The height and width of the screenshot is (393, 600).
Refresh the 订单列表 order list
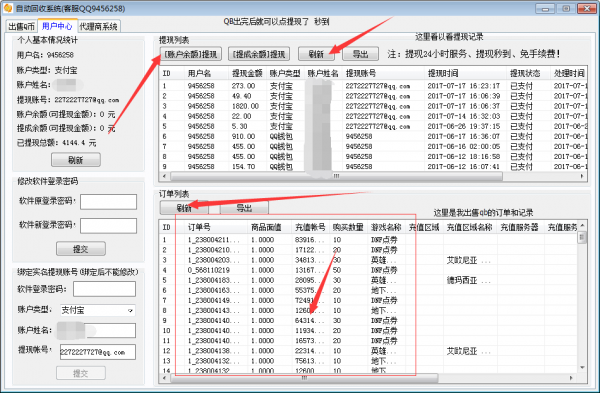click(x=184, y=208)
